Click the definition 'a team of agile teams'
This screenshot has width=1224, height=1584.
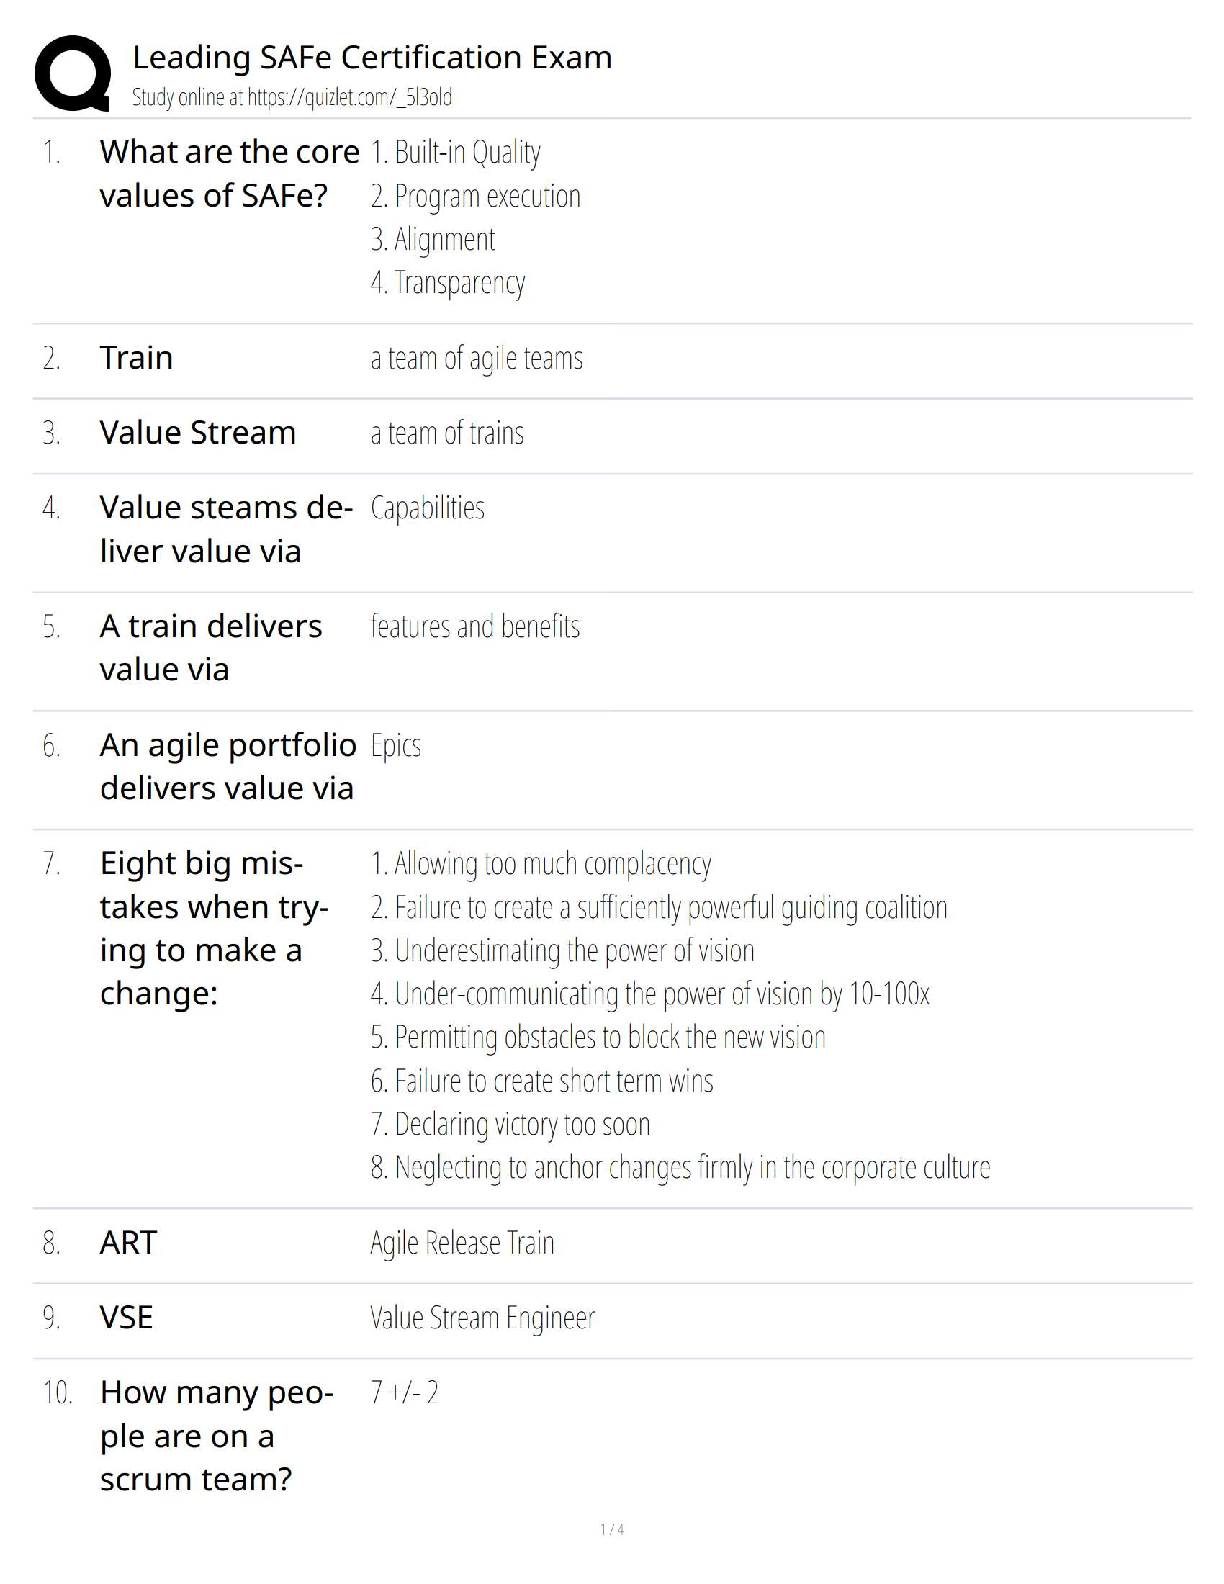coord(476,358)
